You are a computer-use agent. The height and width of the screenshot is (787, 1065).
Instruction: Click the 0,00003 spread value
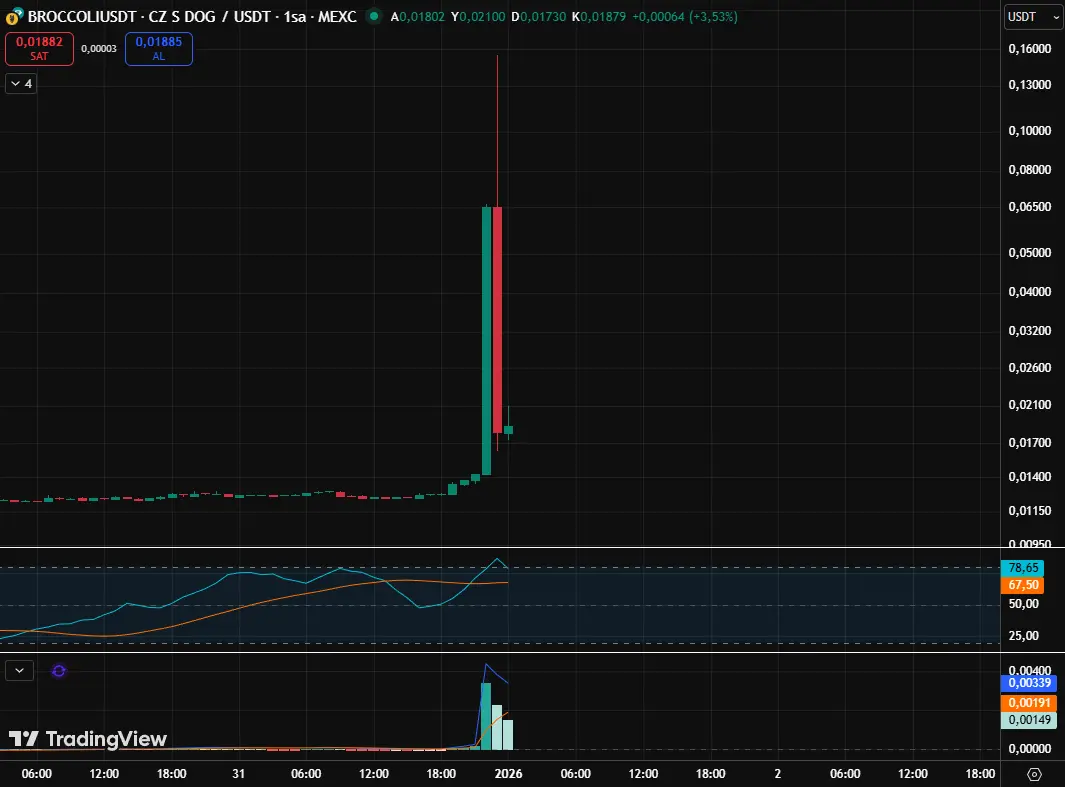(x=99, y=49)
